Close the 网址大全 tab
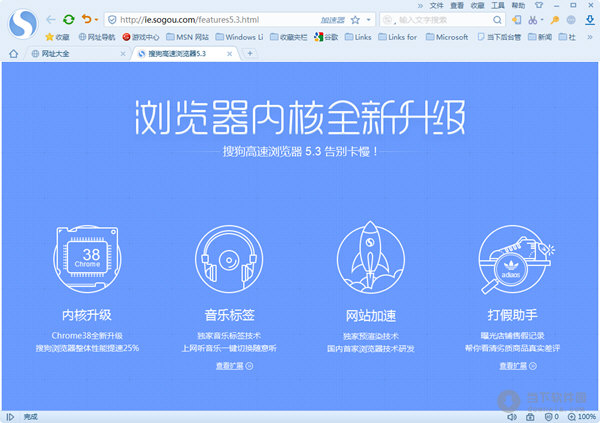 [x=123, y=54]
